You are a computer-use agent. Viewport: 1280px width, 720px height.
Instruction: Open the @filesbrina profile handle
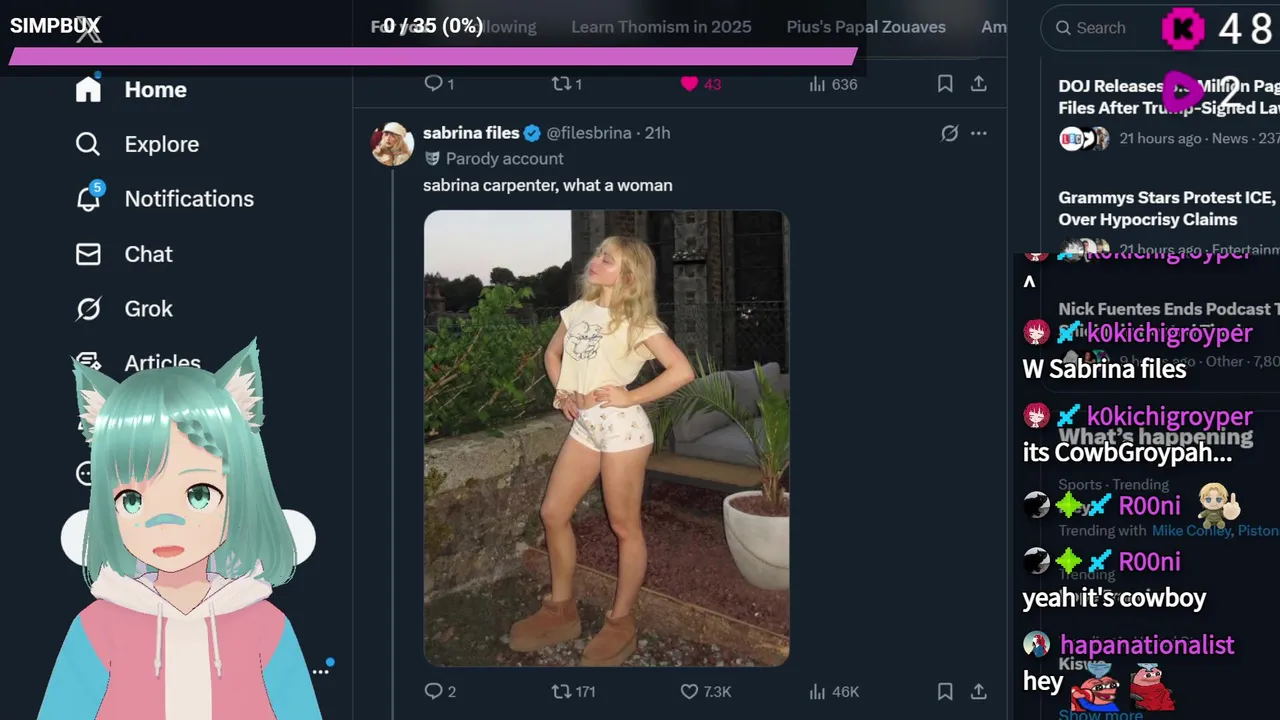(x=588, y=133)
